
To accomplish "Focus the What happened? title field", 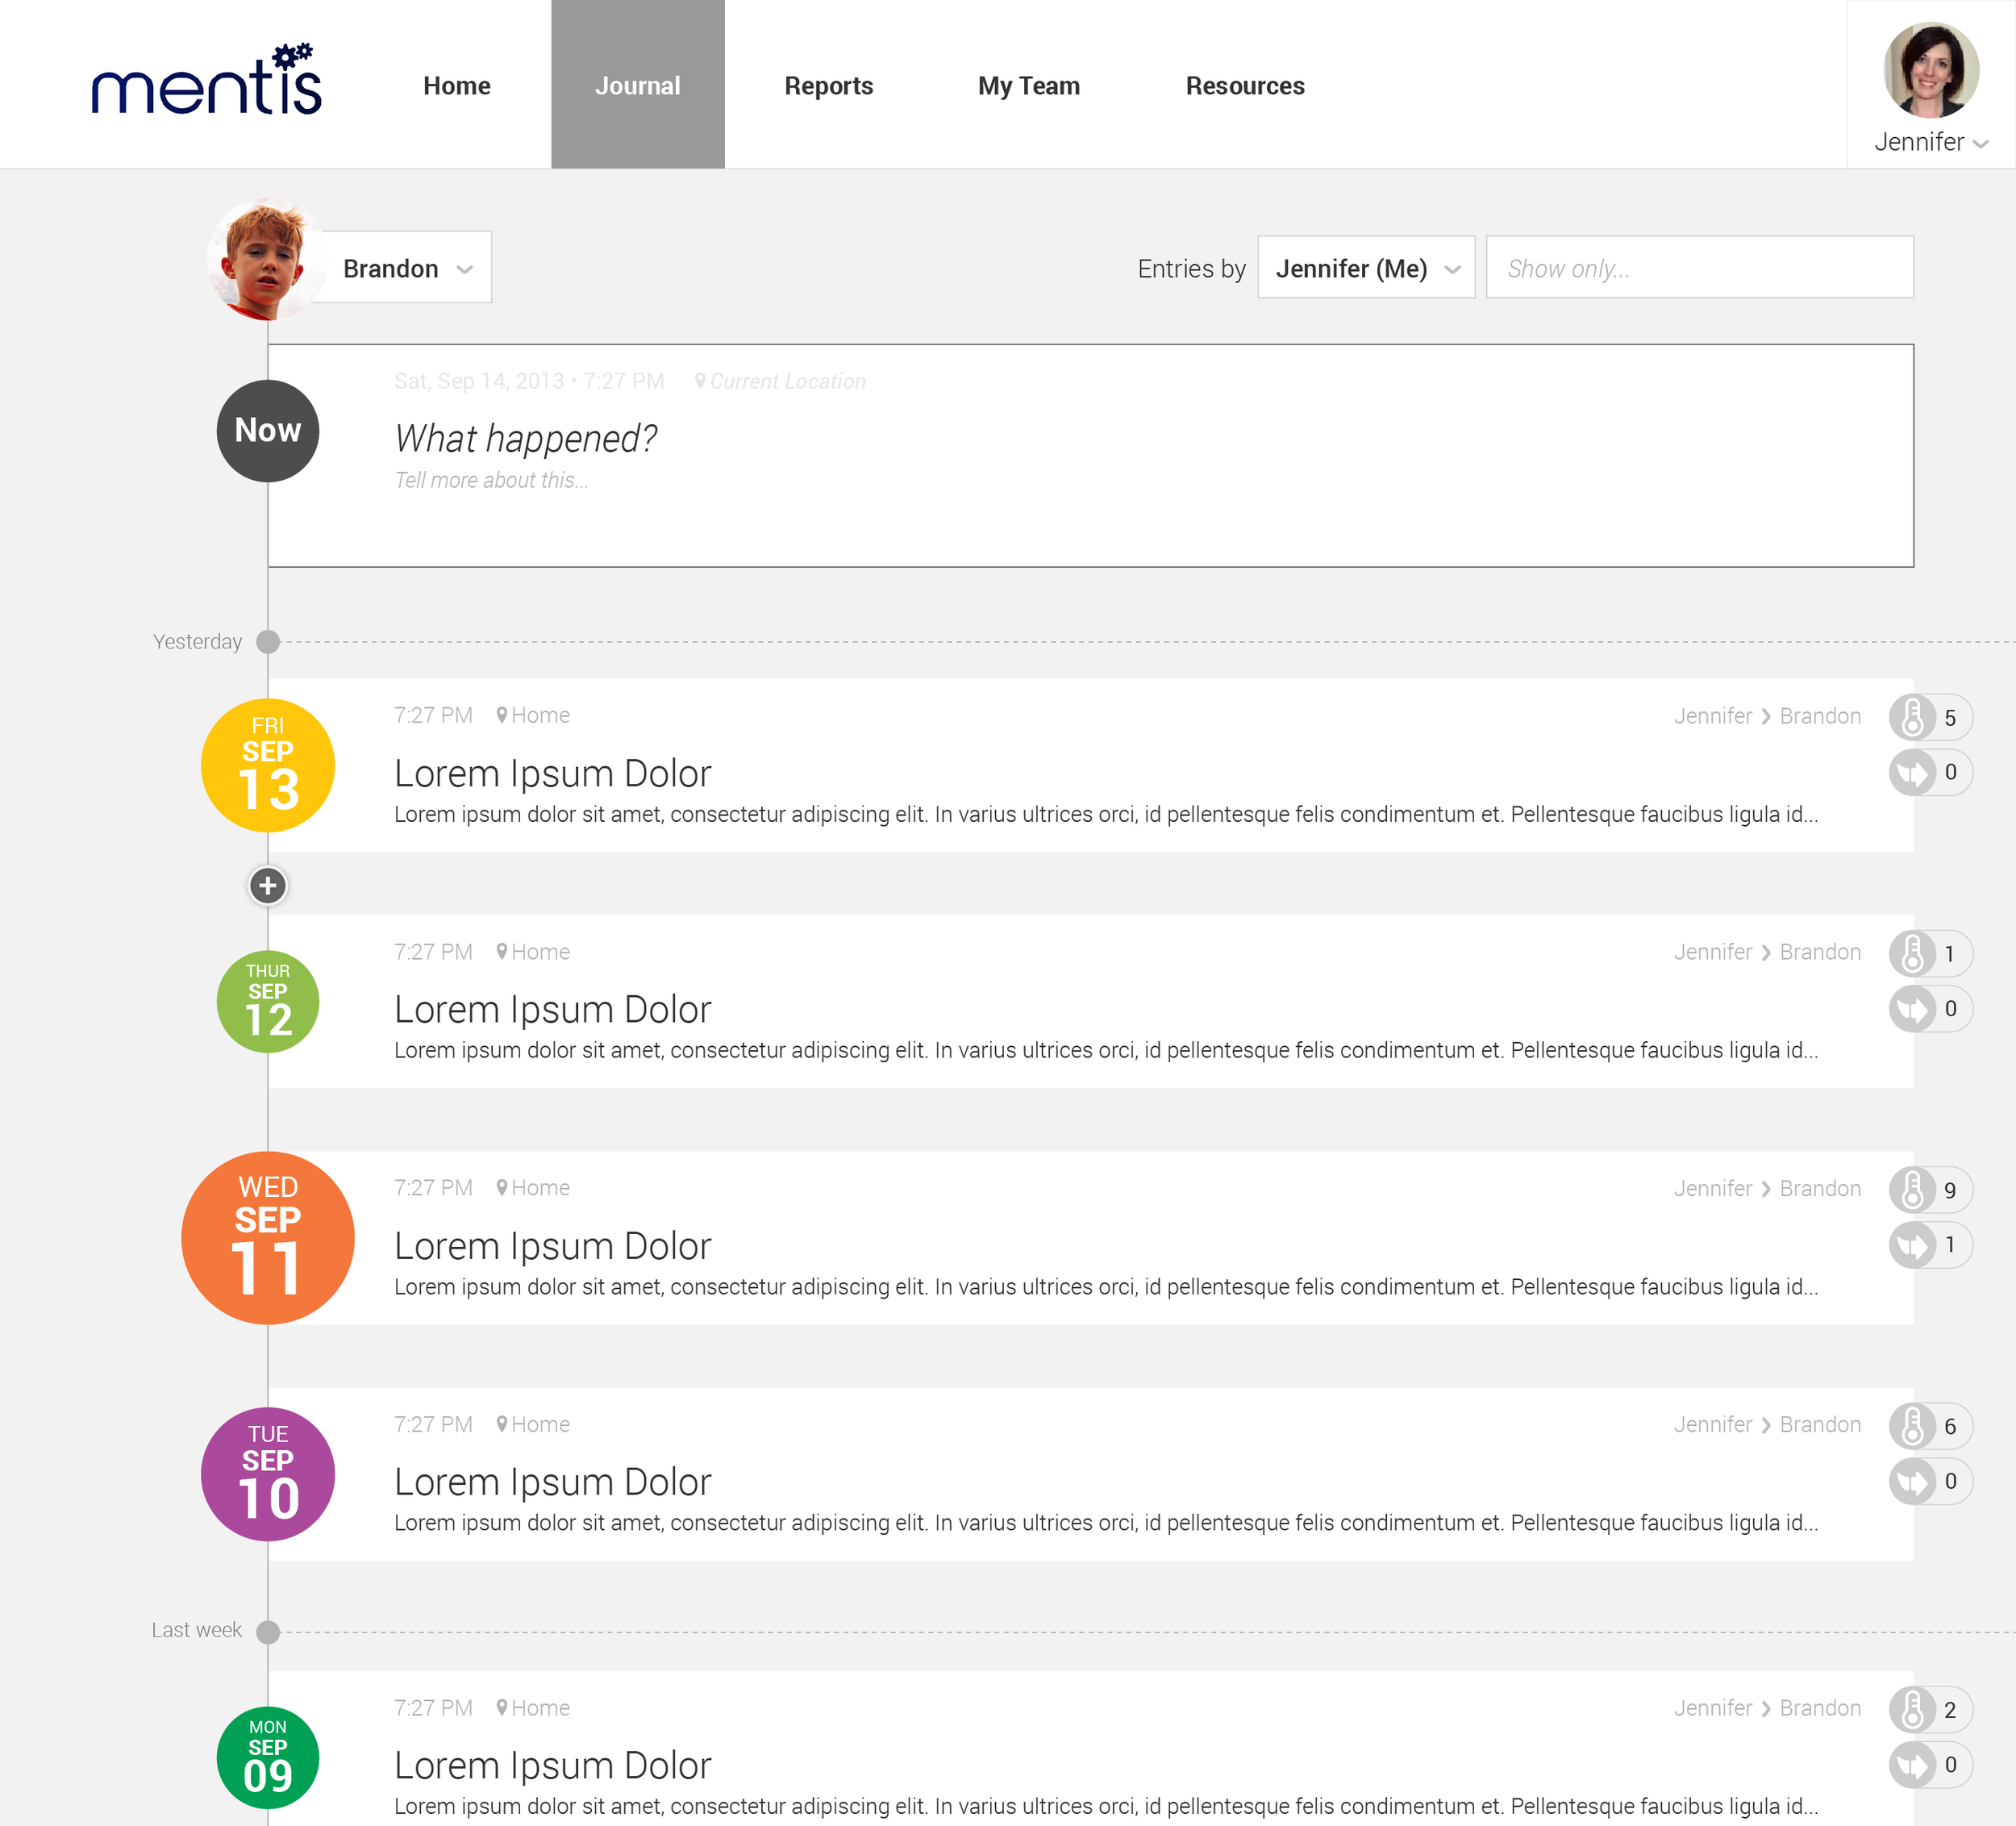I will click(525, 438).
